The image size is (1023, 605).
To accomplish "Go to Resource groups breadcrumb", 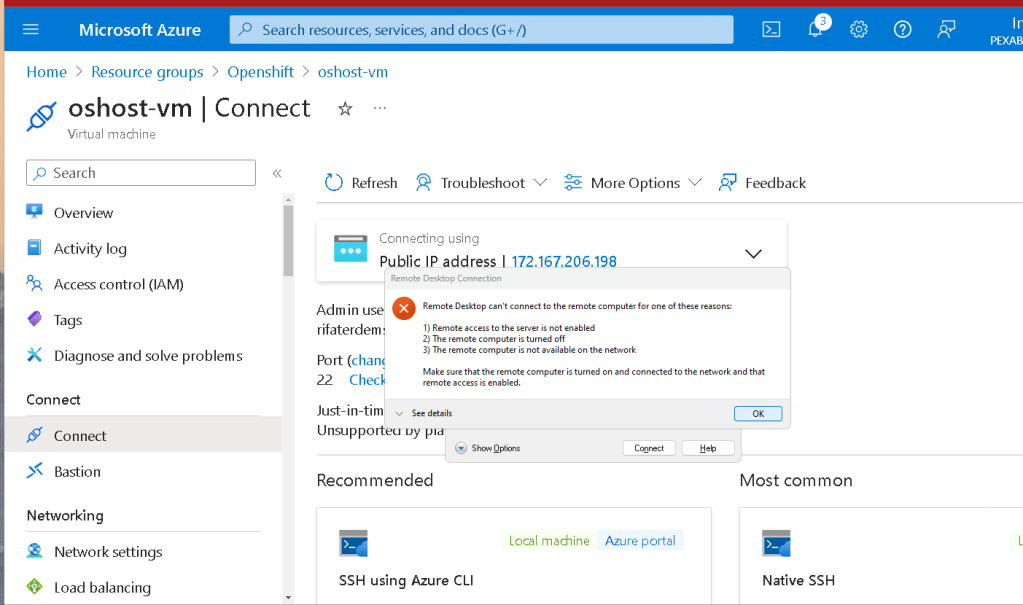I will [x=147, y=72].
